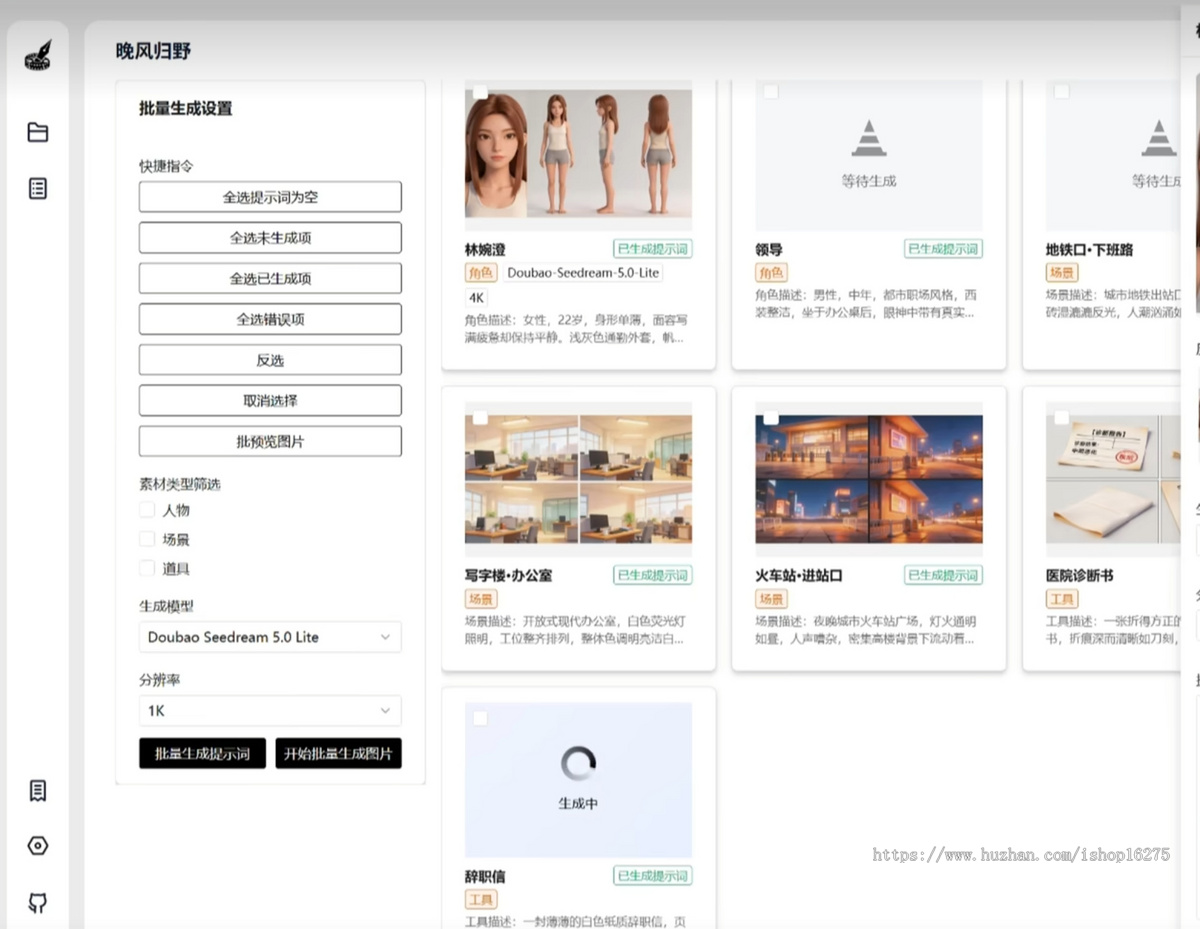Click the 全选未生成项 button
The image size is (1200, 929).
(270, 238)
